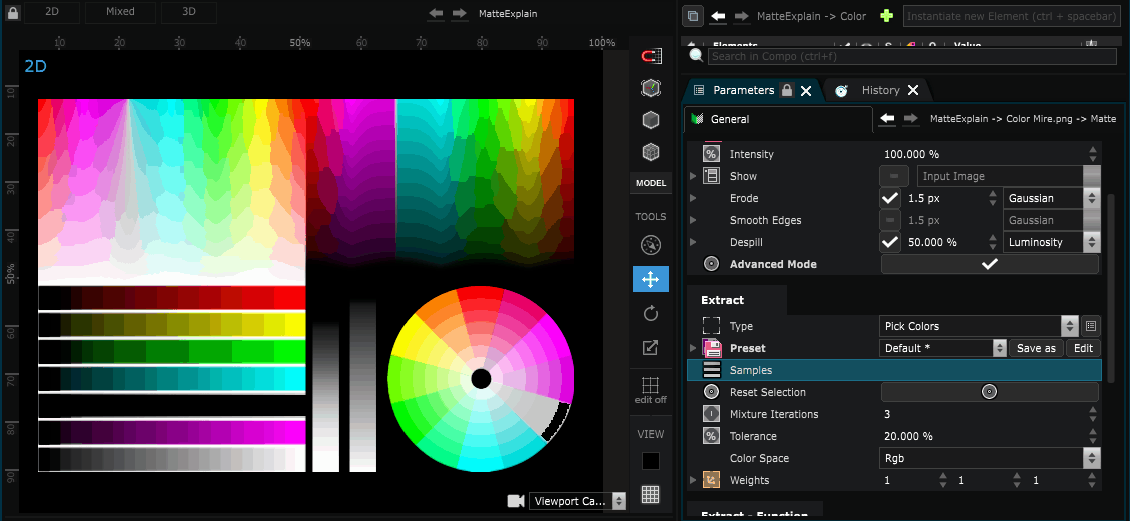The width and height of the screenshot is (1130, 521).
Task: Switch to 3D view mode
Action: [188, 12]
